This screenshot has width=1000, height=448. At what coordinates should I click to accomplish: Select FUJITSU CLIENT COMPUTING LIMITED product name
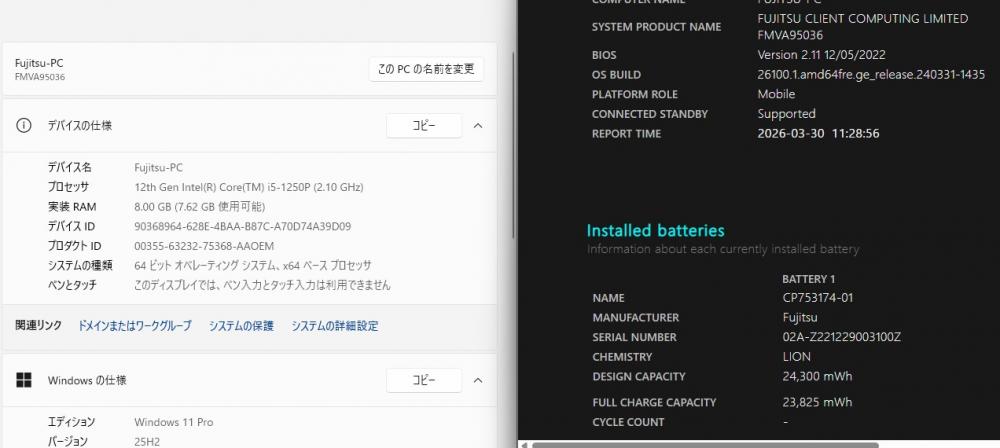pyautogui.click(x=862, y=19)
